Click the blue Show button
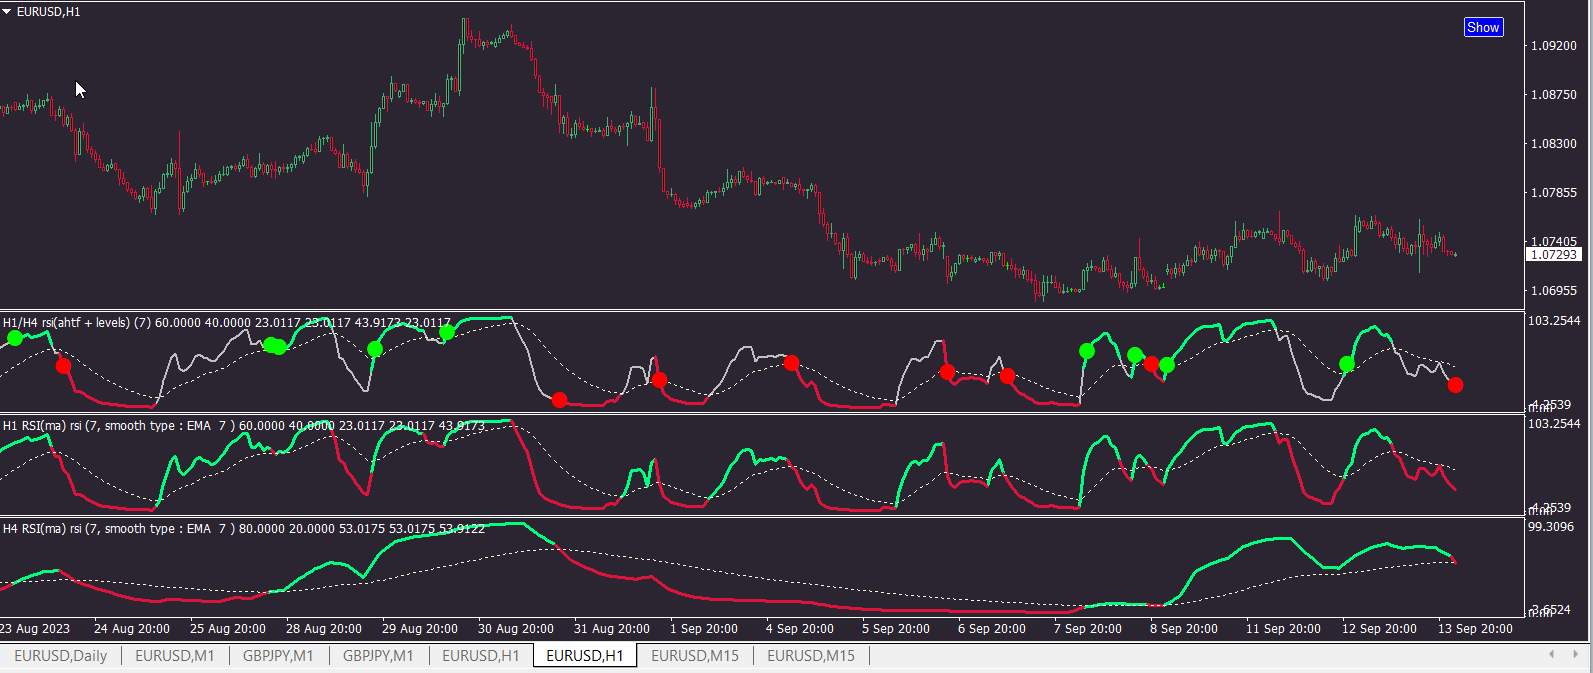This screenshot has width=1593, height=673. pyautogui.click(x=1483, y=27)
